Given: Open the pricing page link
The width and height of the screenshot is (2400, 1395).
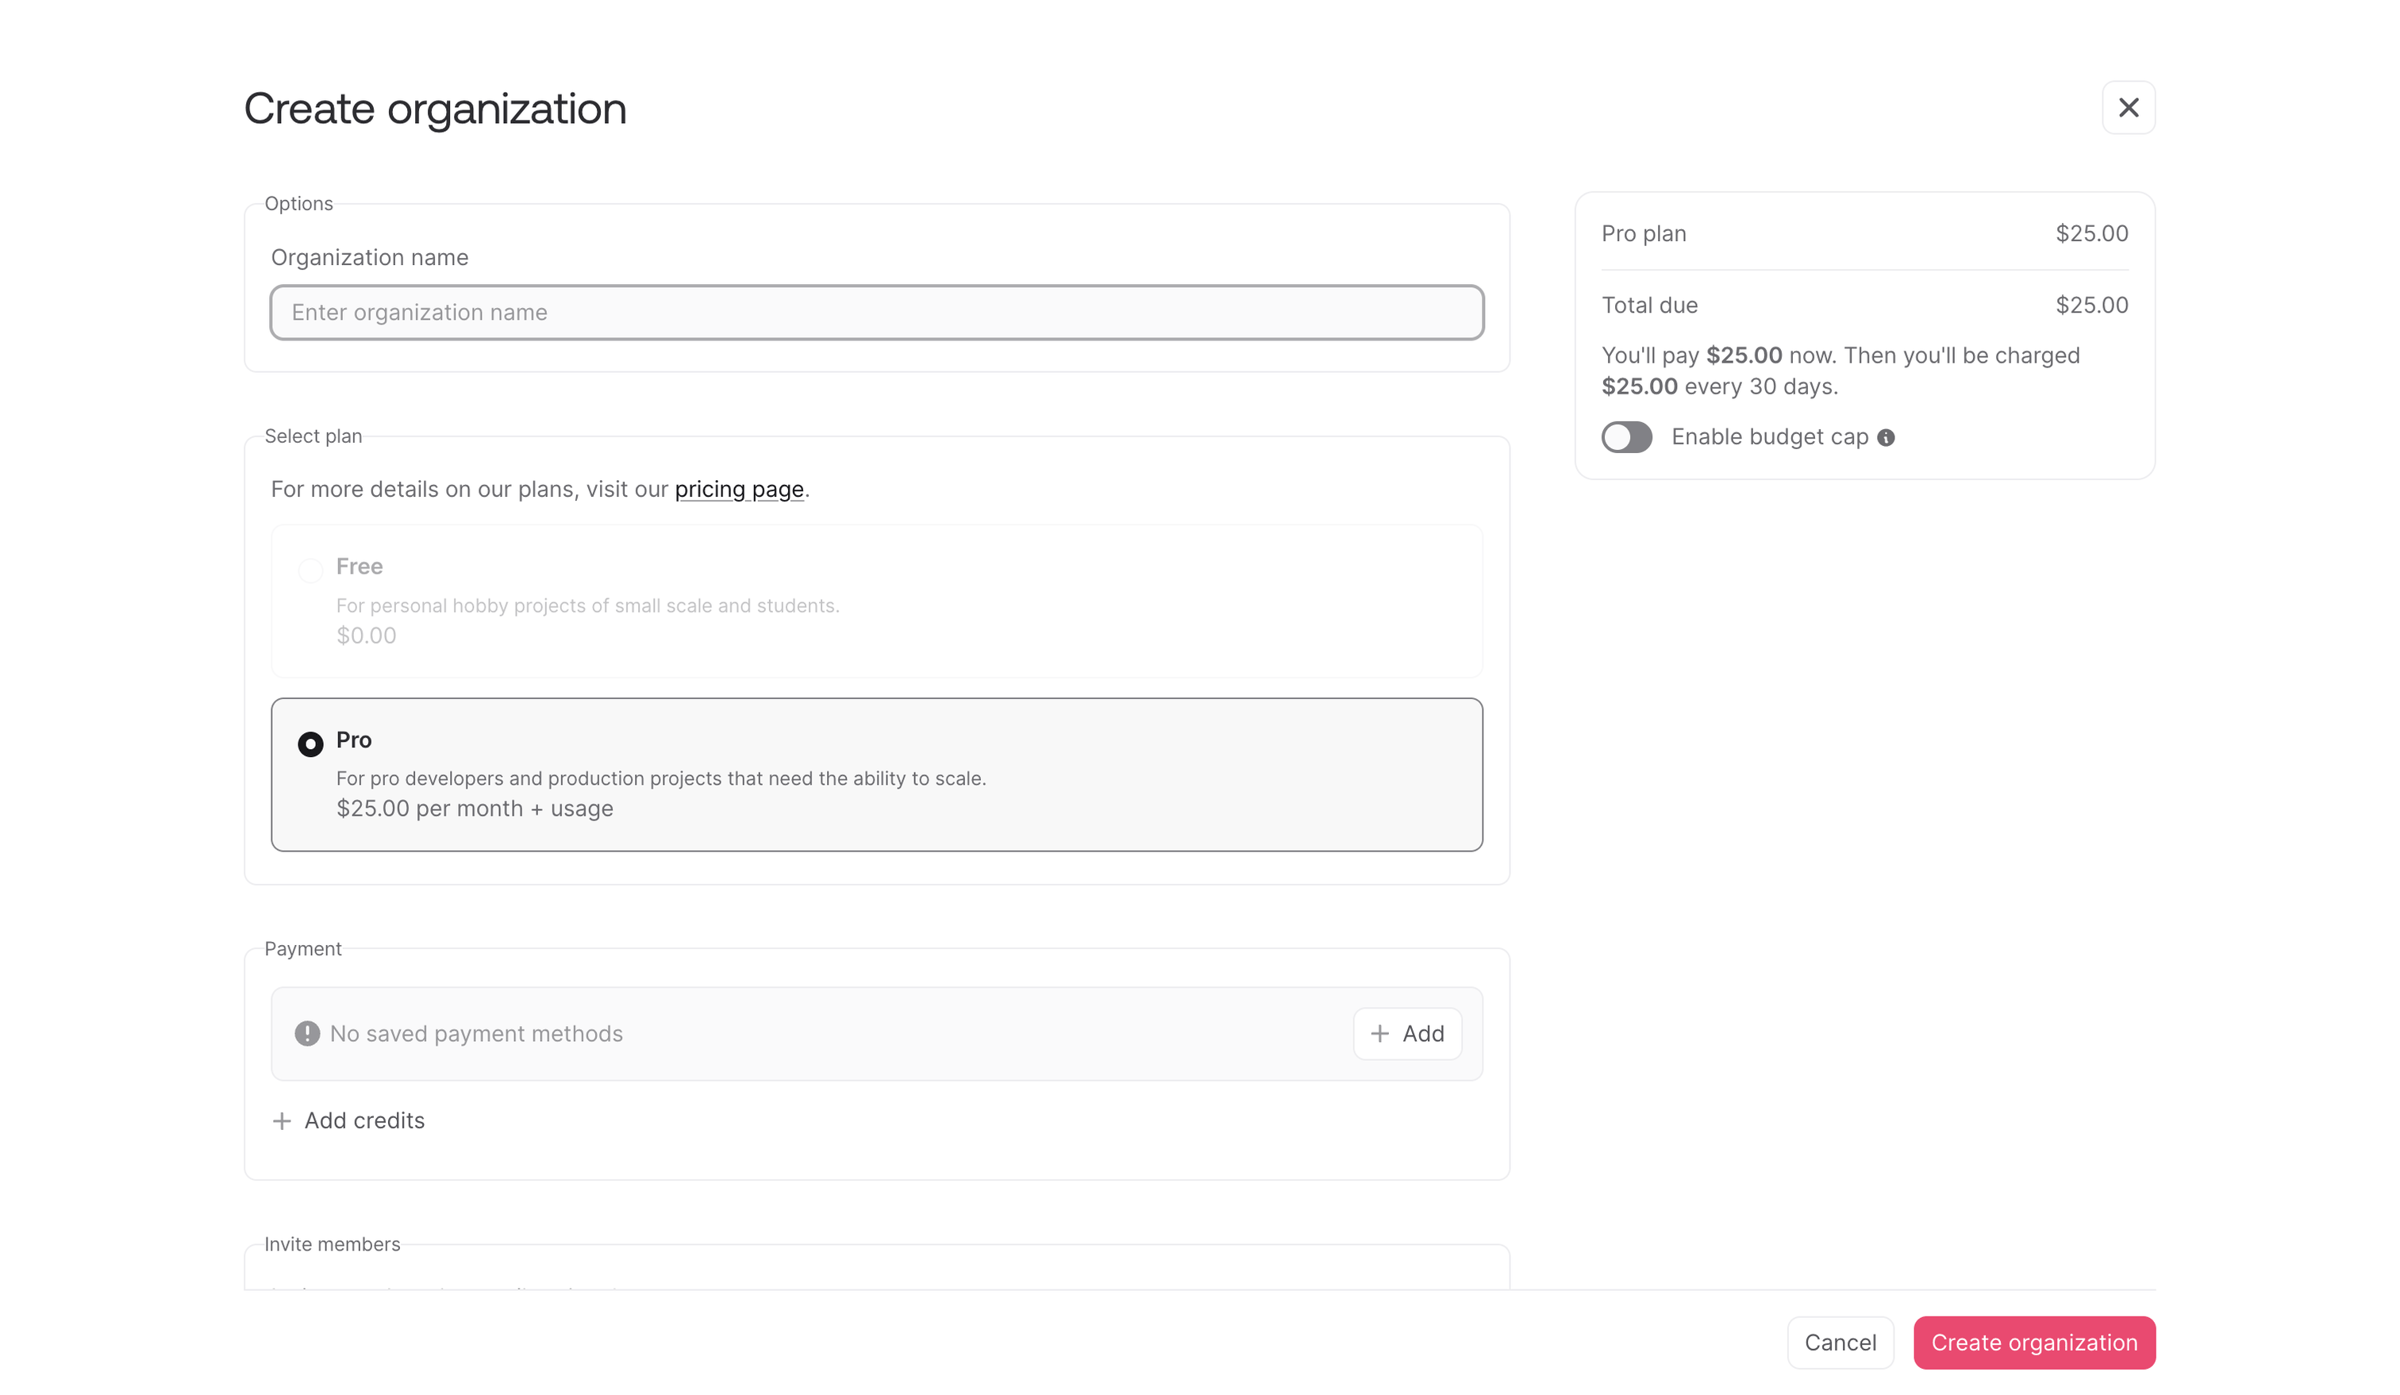Looking at the screenshot, I should pyautogui.click(x=739, y=489).
